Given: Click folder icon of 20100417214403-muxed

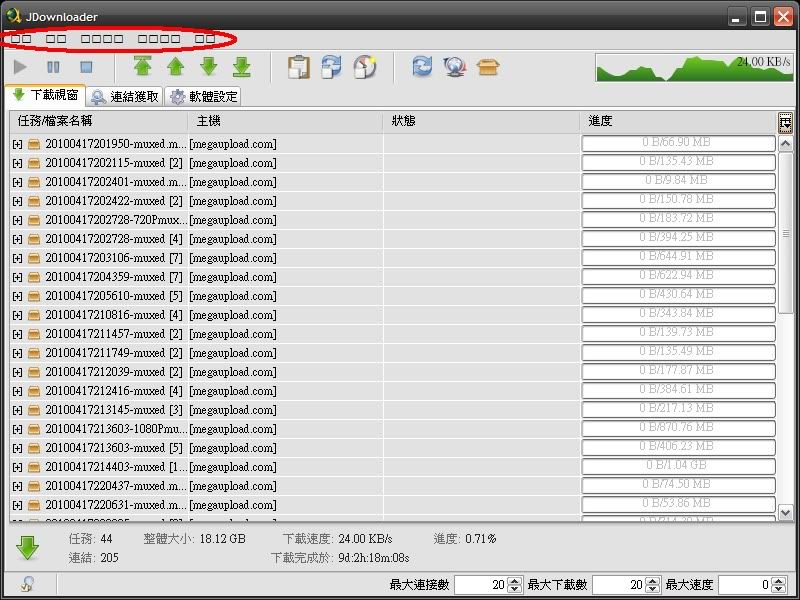Looking at the screenshot, I should point(34,467).
